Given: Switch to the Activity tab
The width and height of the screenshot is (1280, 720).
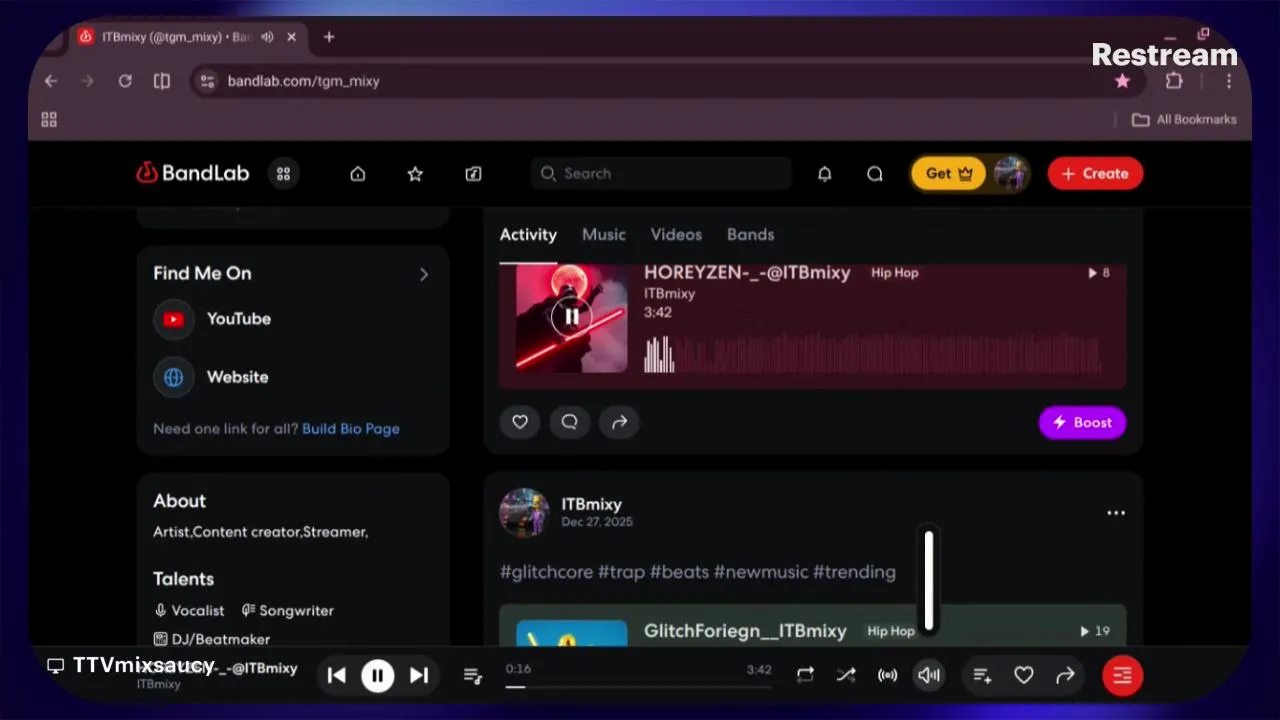Looking at the screenshot, I should [528, 235].
